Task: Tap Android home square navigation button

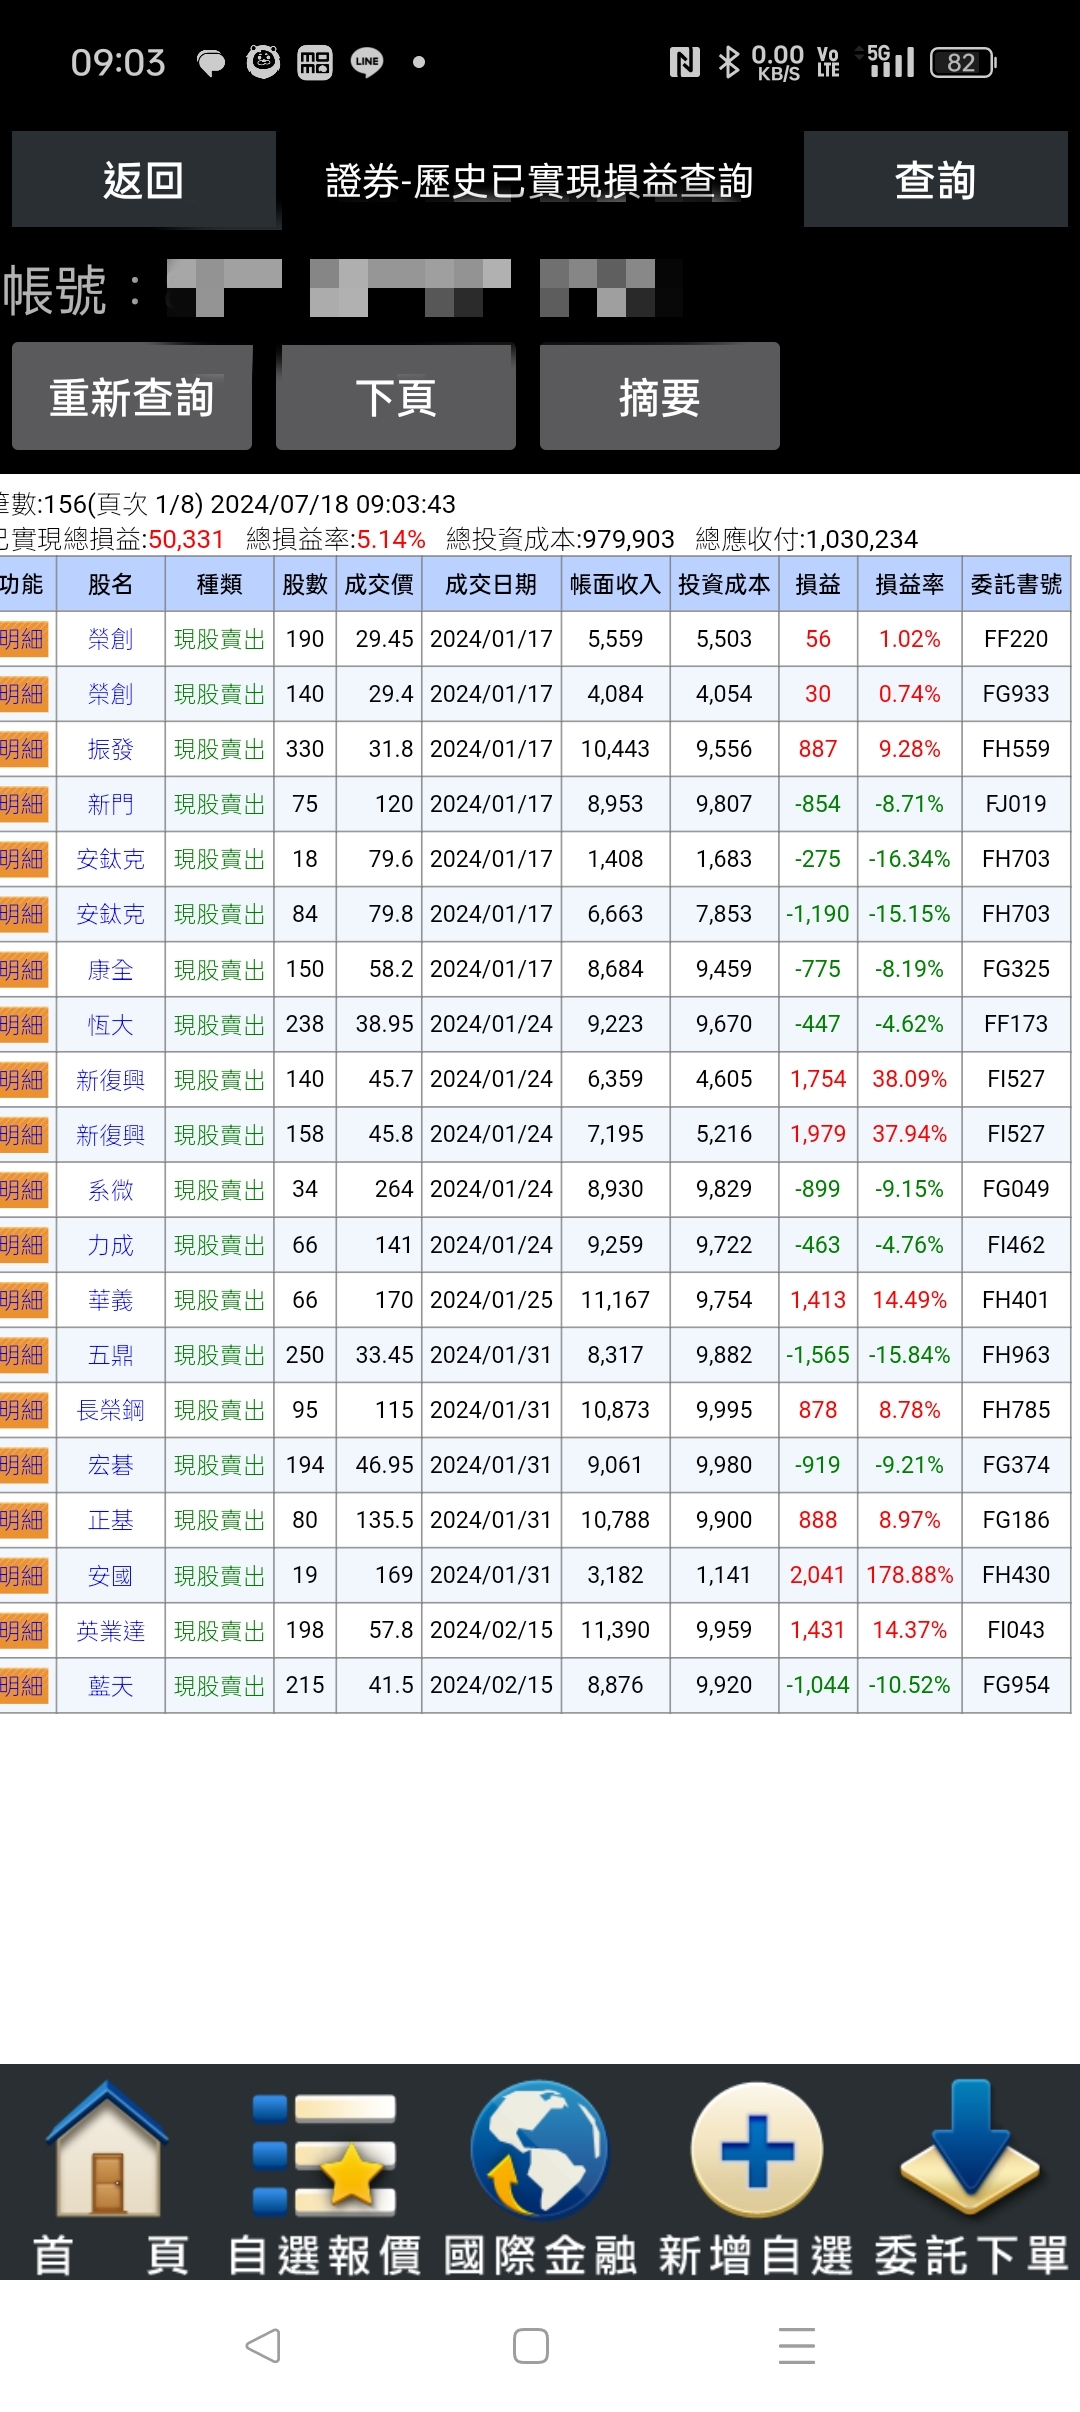Action: click(x=530, y=2346)
